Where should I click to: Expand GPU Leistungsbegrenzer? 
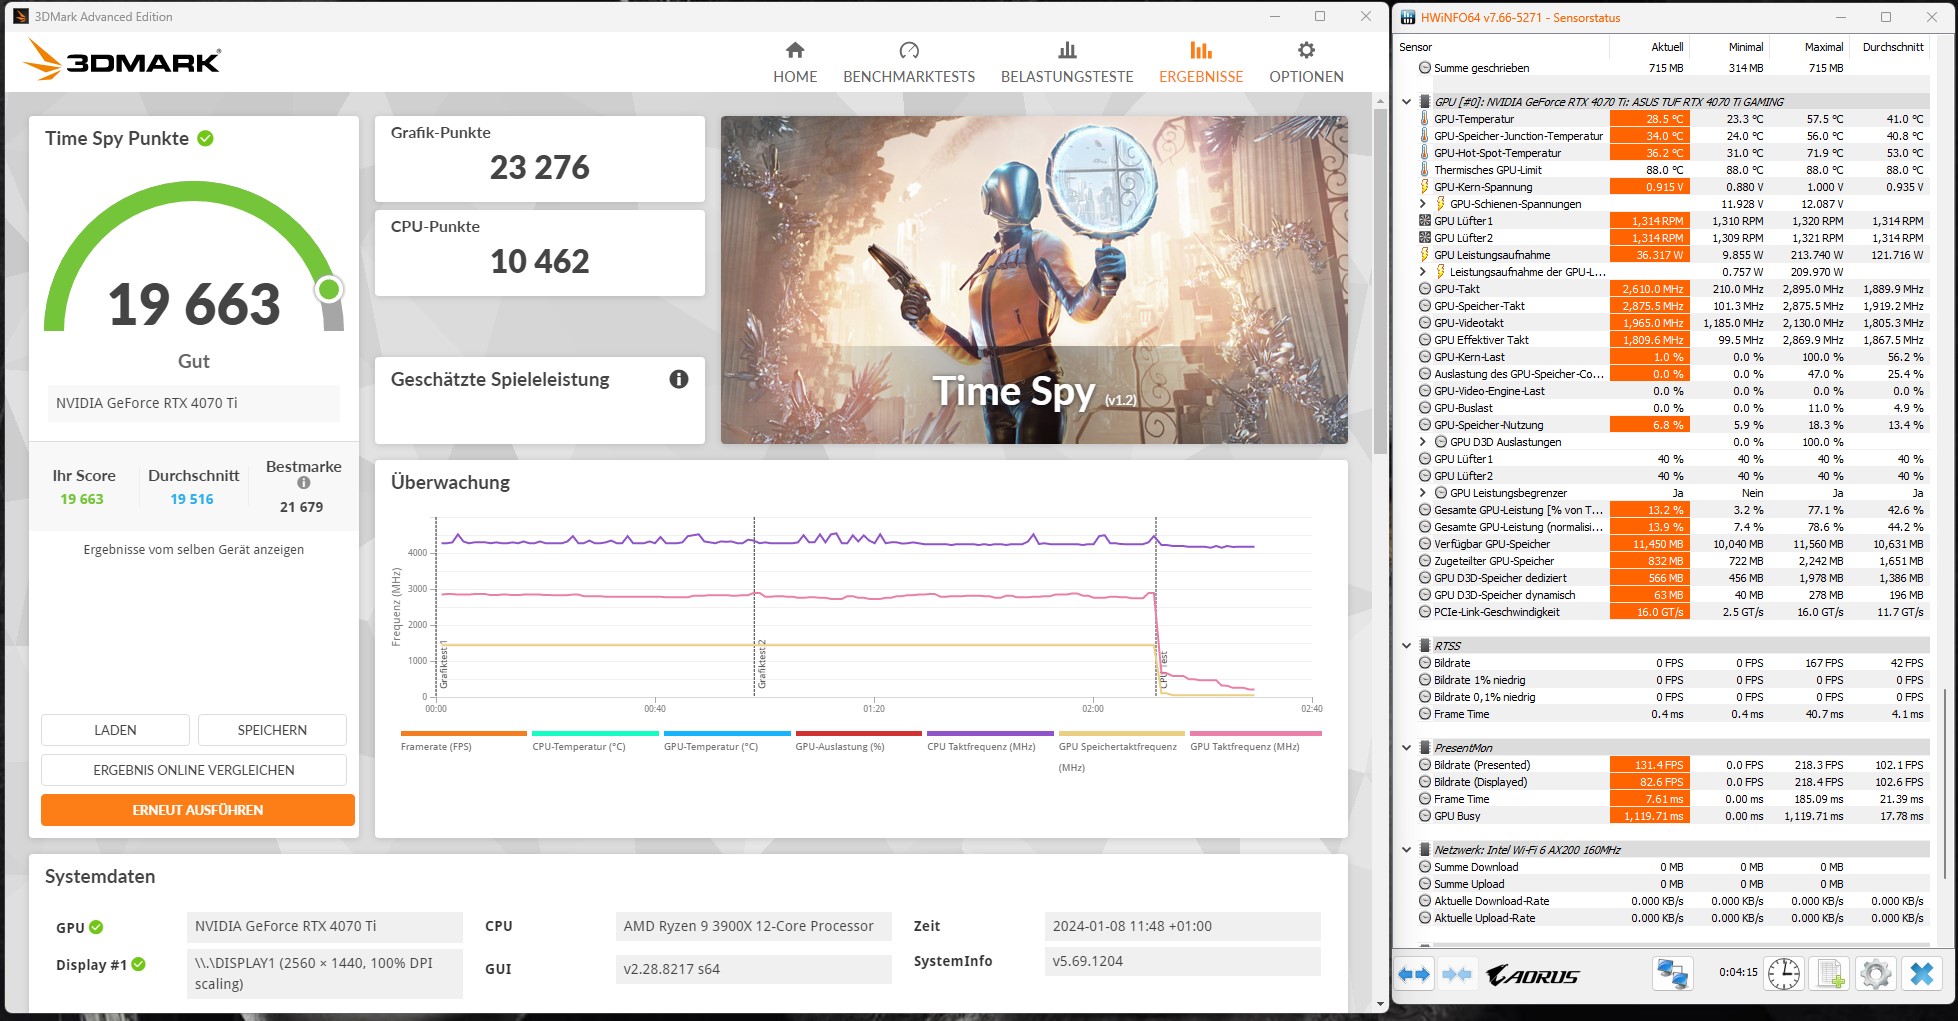pos(1423,493)
